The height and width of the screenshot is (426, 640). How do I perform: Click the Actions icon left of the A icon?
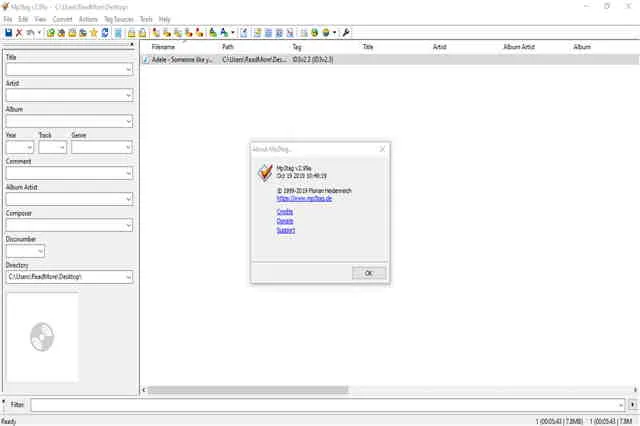coord(213,33)
